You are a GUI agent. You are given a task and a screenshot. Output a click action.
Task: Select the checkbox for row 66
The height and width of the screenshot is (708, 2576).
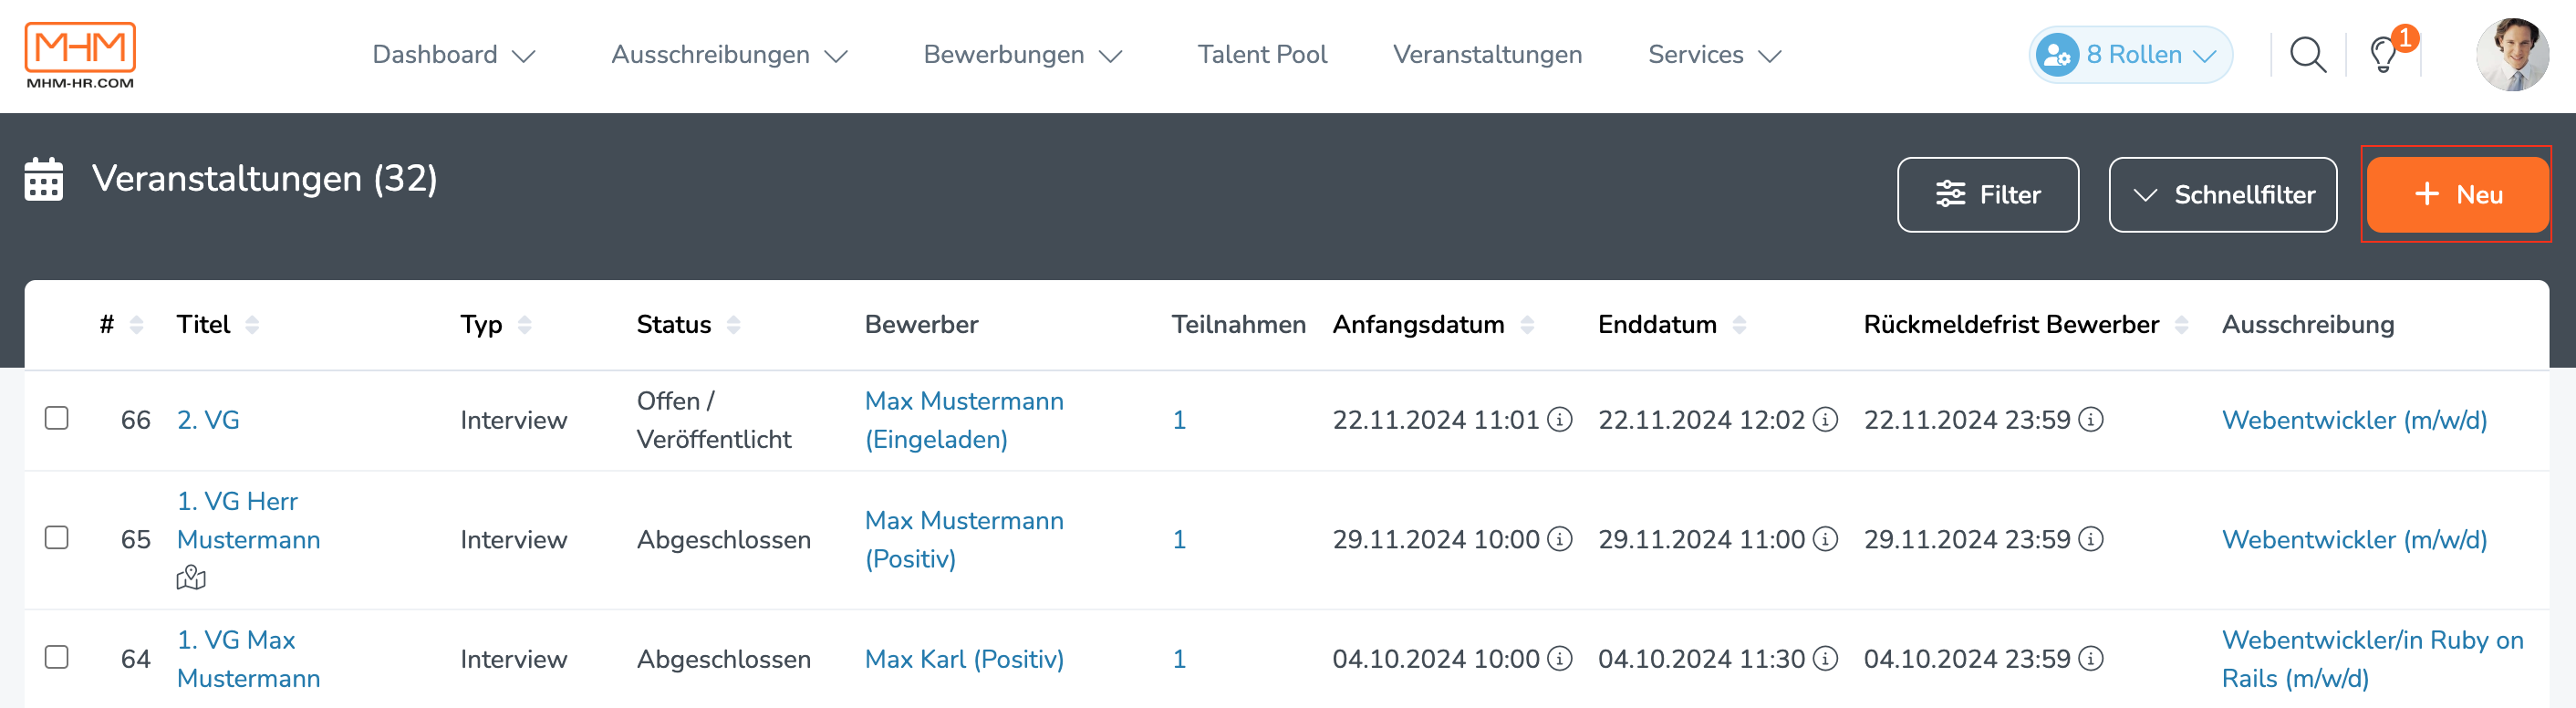click(x=57, y=418)
